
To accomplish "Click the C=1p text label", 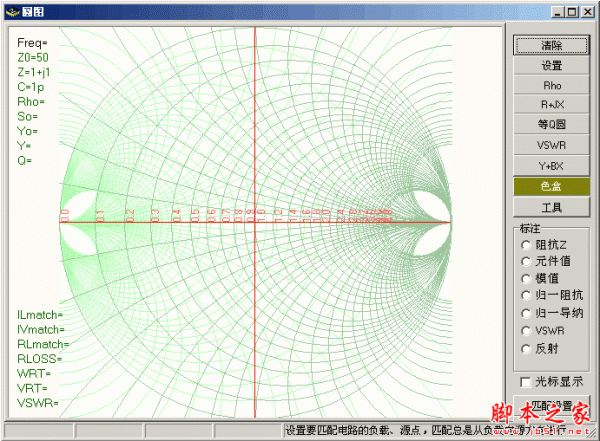I will pyautogui.click(x=31, y=87).
